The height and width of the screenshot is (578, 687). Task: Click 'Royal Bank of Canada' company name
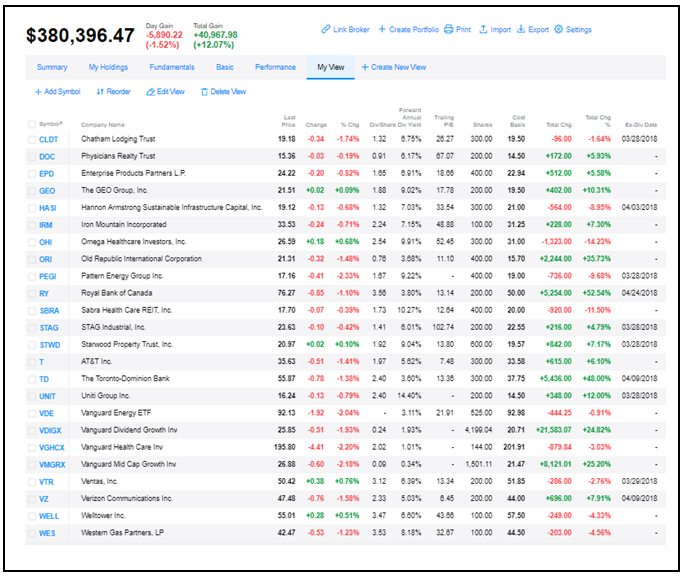[x=117, y=293]
